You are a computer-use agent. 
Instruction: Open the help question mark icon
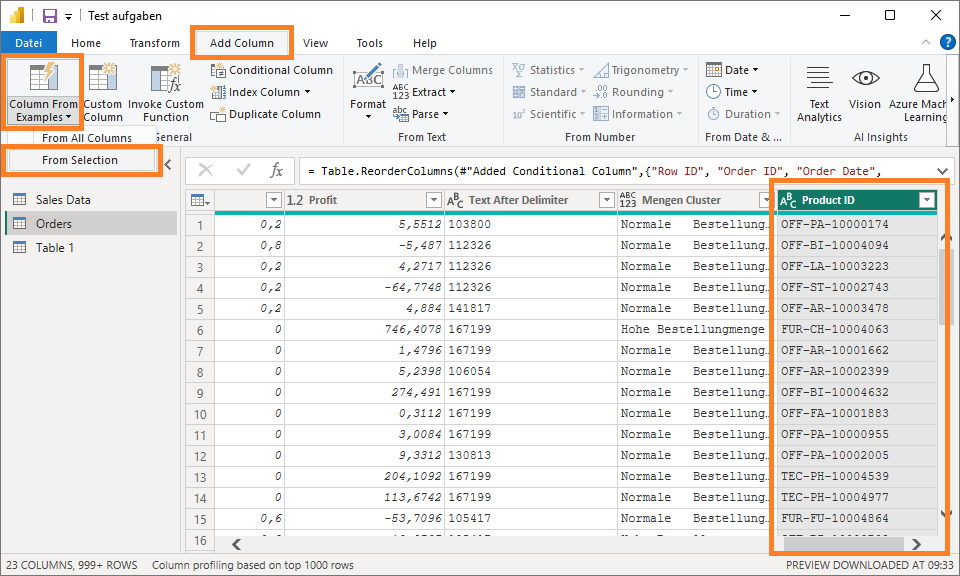coord(947,42)
